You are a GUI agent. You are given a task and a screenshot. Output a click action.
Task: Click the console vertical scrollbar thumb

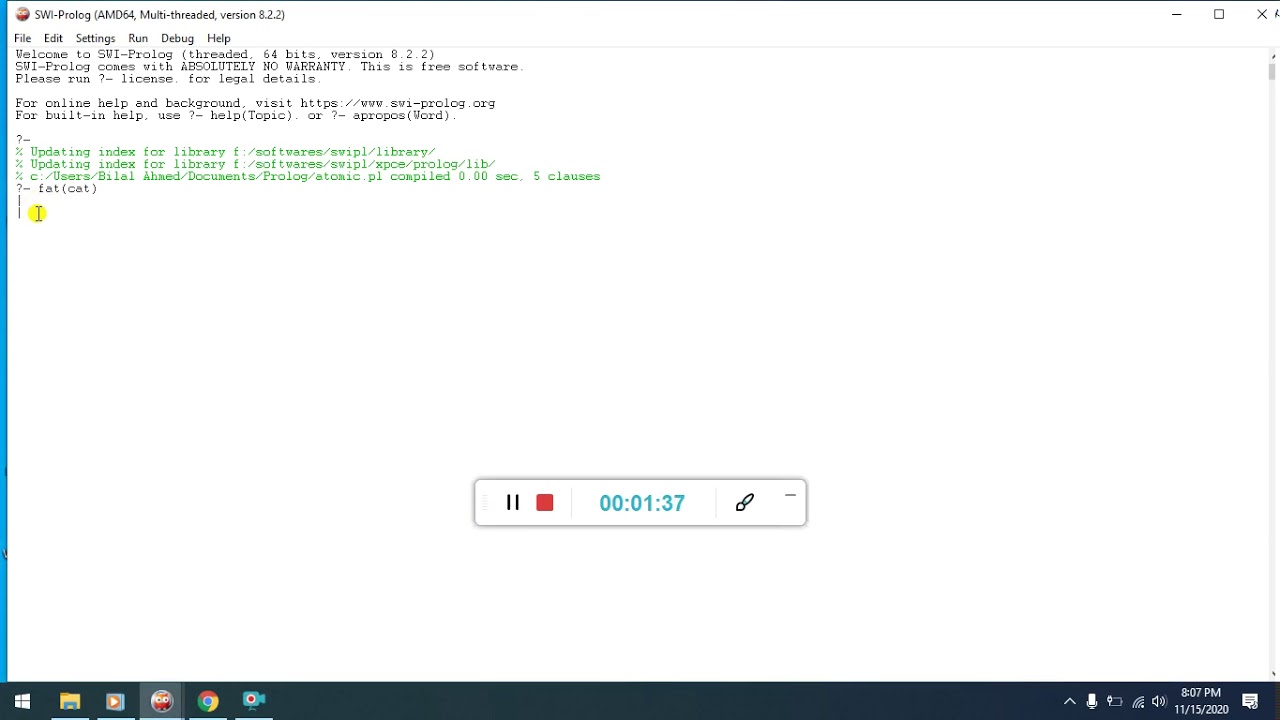tap(1272, 70)
